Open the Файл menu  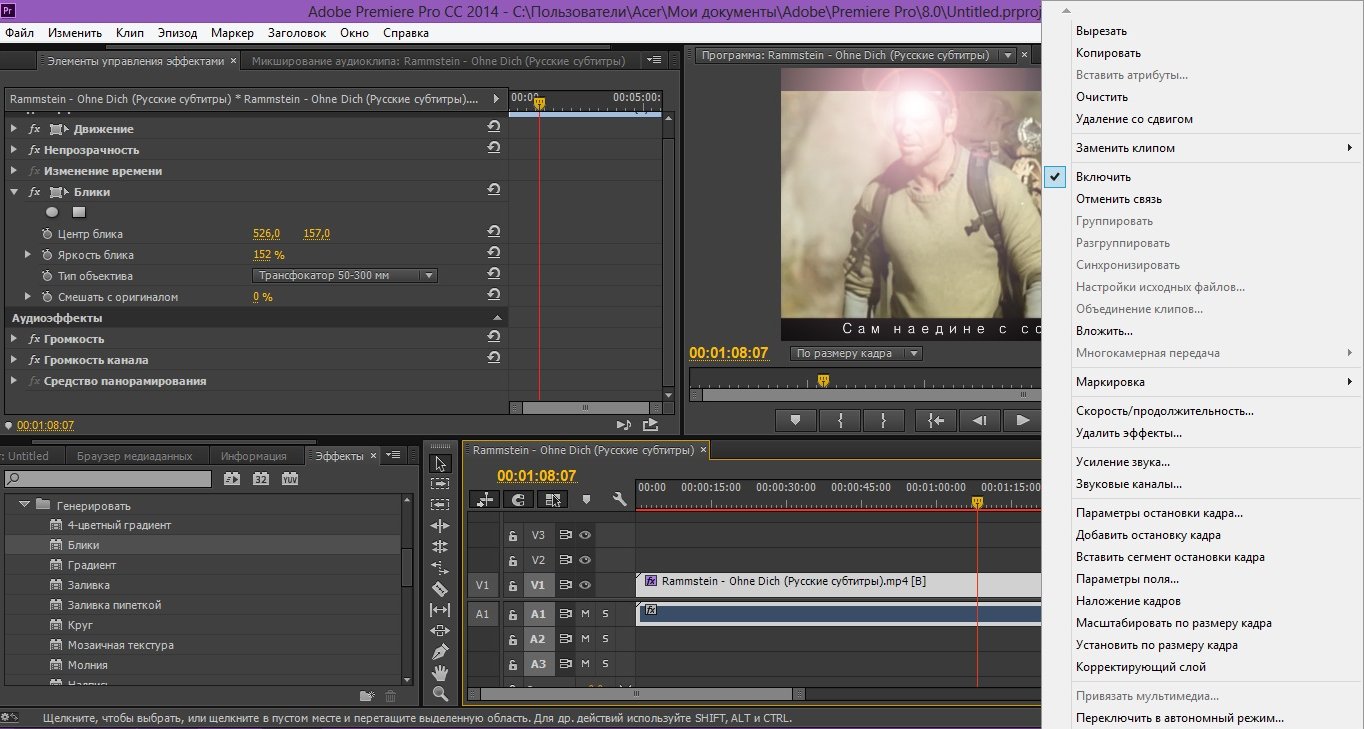point(20,33)
